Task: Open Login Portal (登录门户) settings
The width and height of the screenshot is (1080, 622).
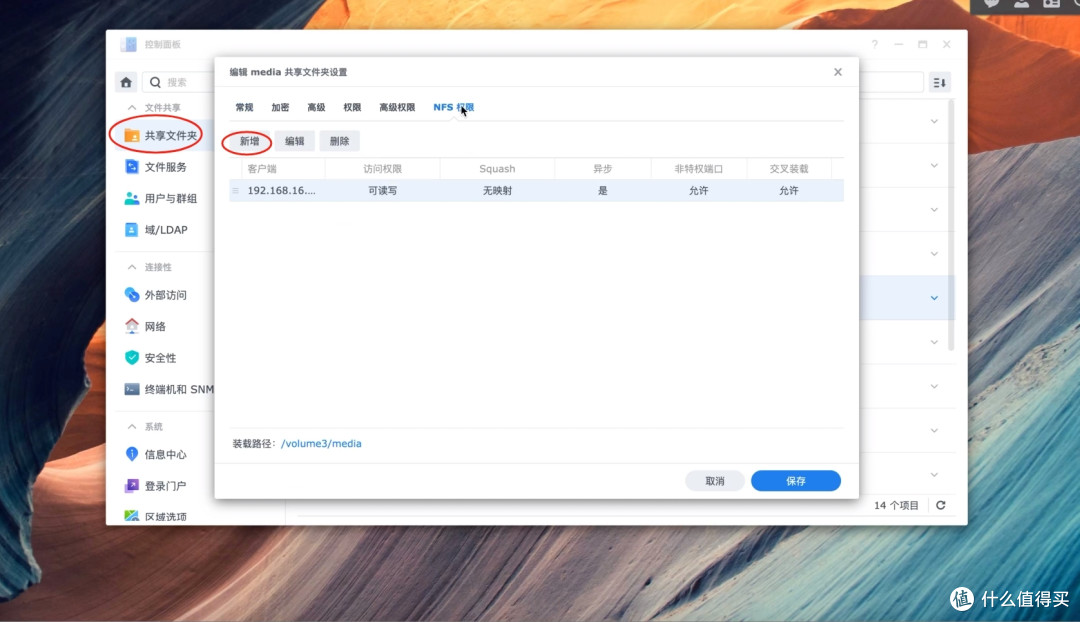Action: (156, 486)
